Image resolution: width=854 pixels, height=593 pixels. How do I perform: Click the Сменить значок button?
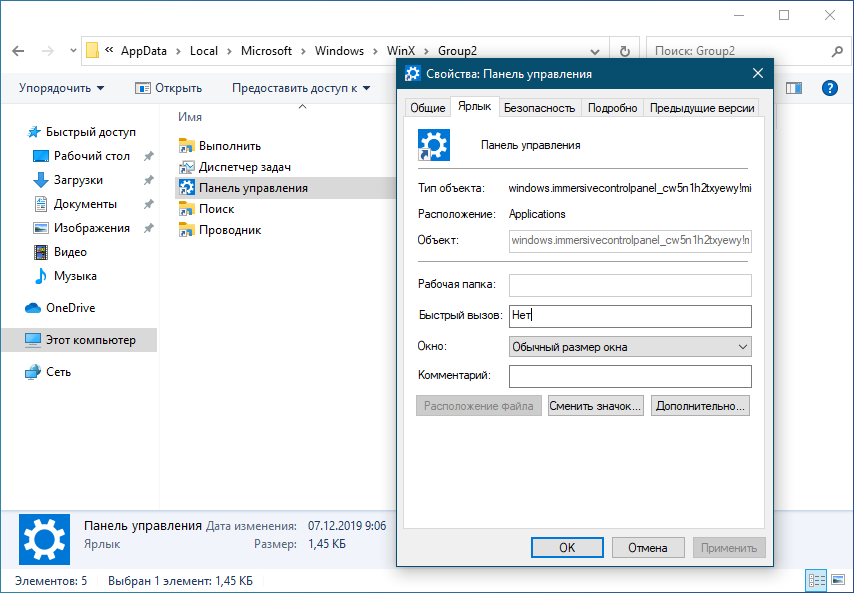(x=595, y=406)
